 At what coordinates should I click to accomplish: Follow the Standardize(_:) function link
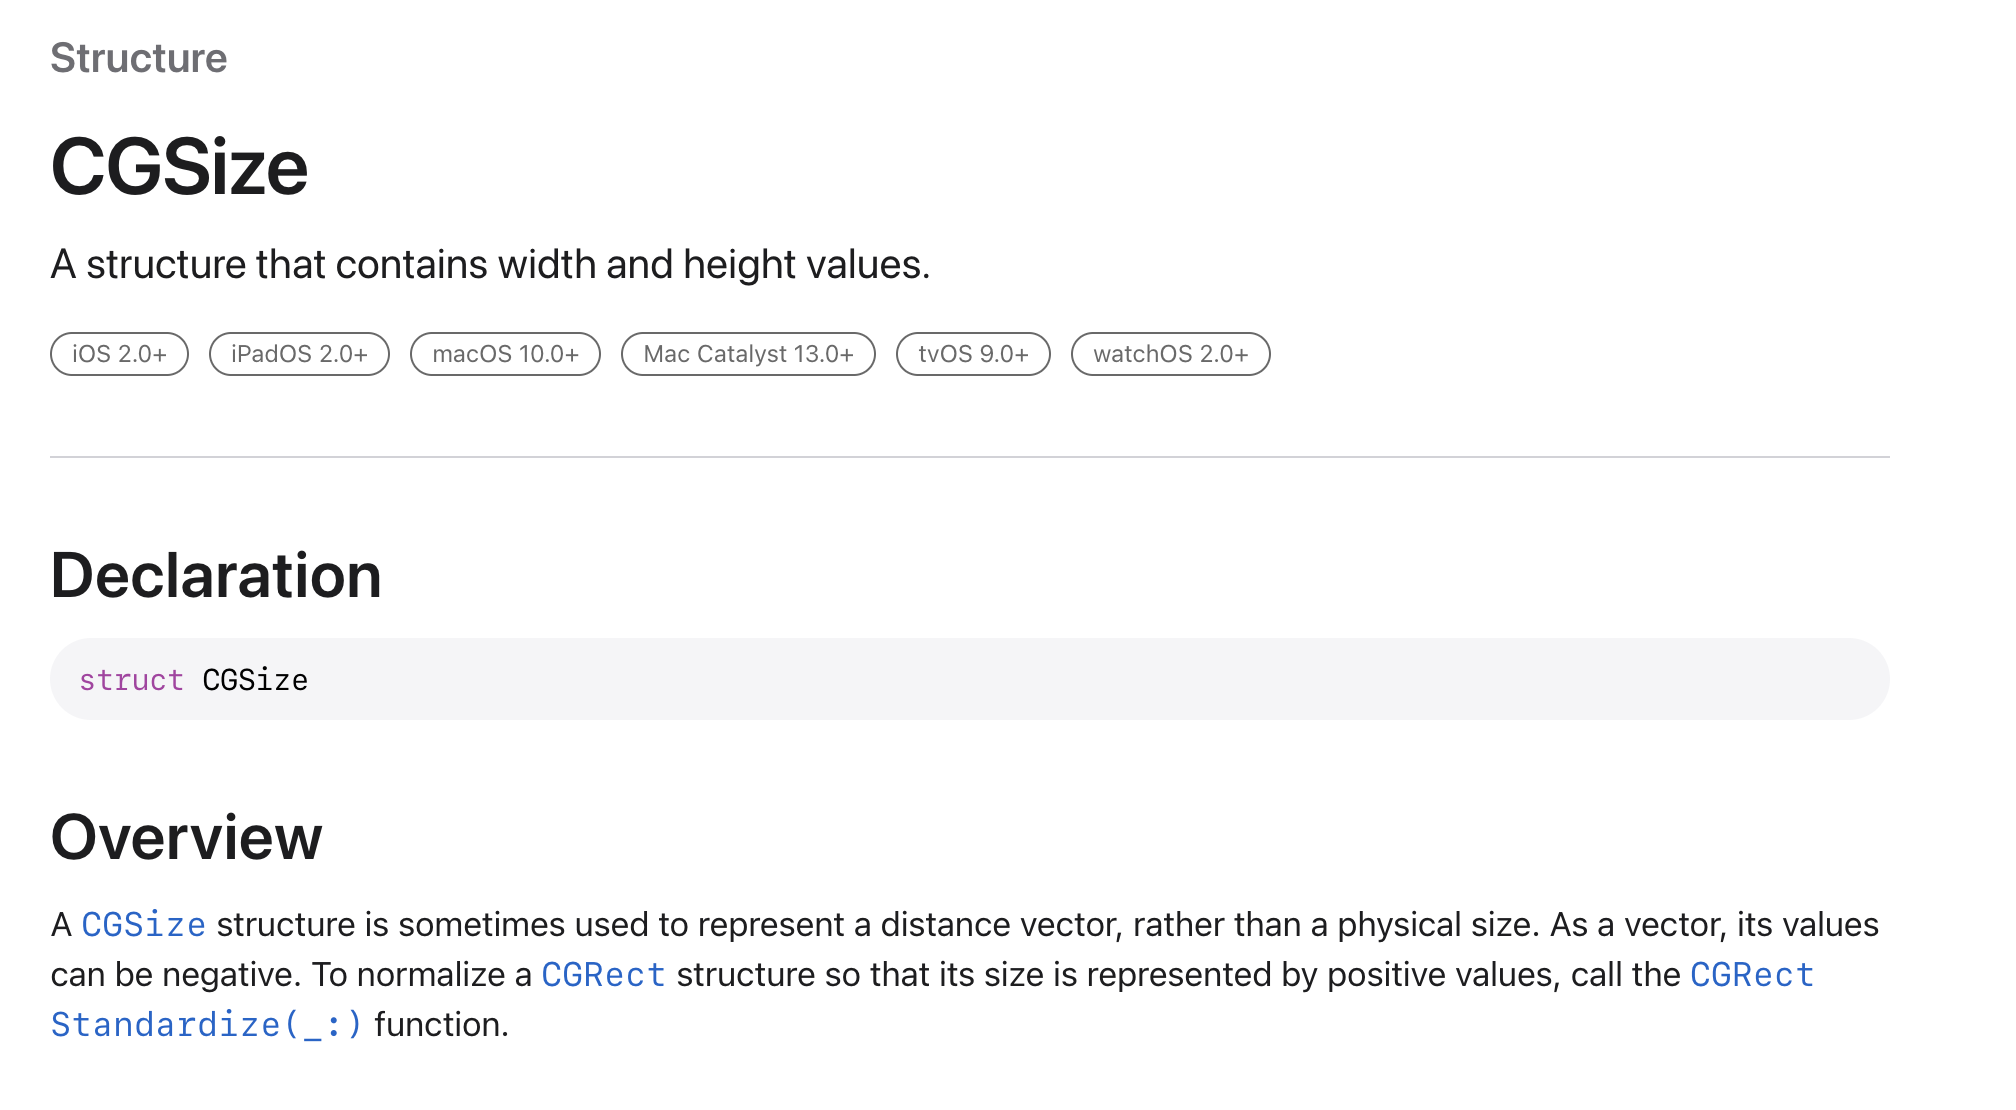click(x=206, y=1025)
